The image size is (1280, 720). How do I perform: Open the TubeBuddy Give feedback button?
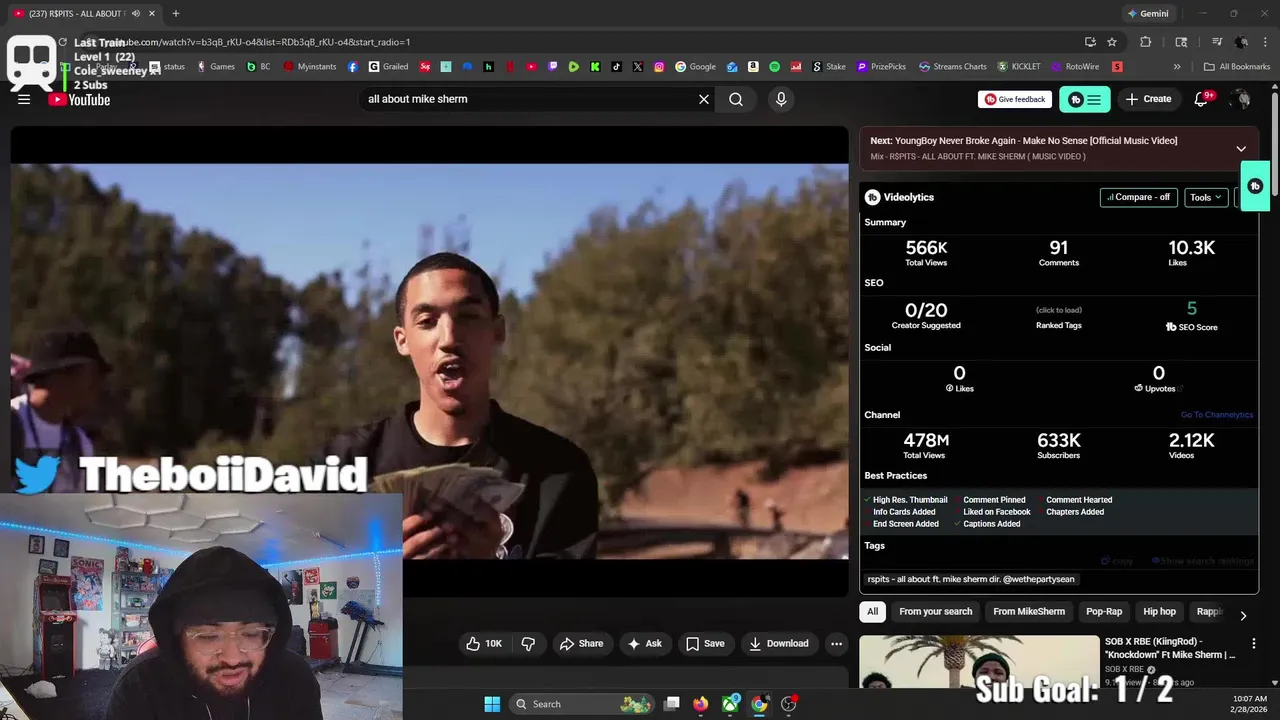[1015, 99]
